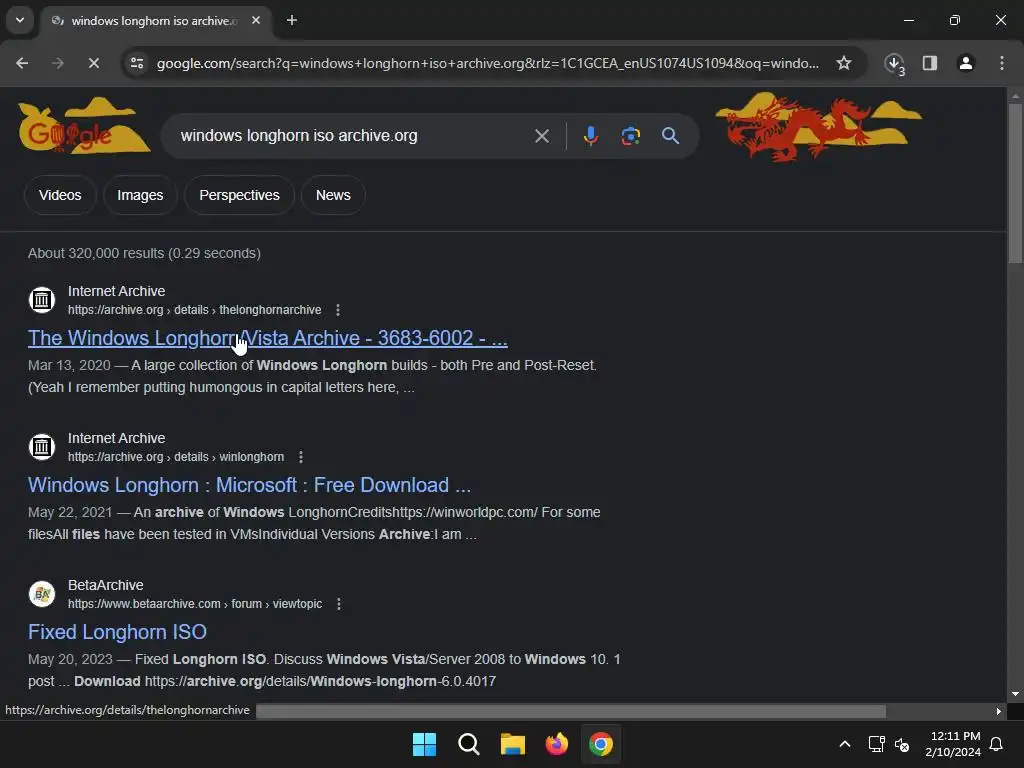The image size is (1024, 768).
Task: Close the windows longhorn iso tab
Action: coord(256,20)
